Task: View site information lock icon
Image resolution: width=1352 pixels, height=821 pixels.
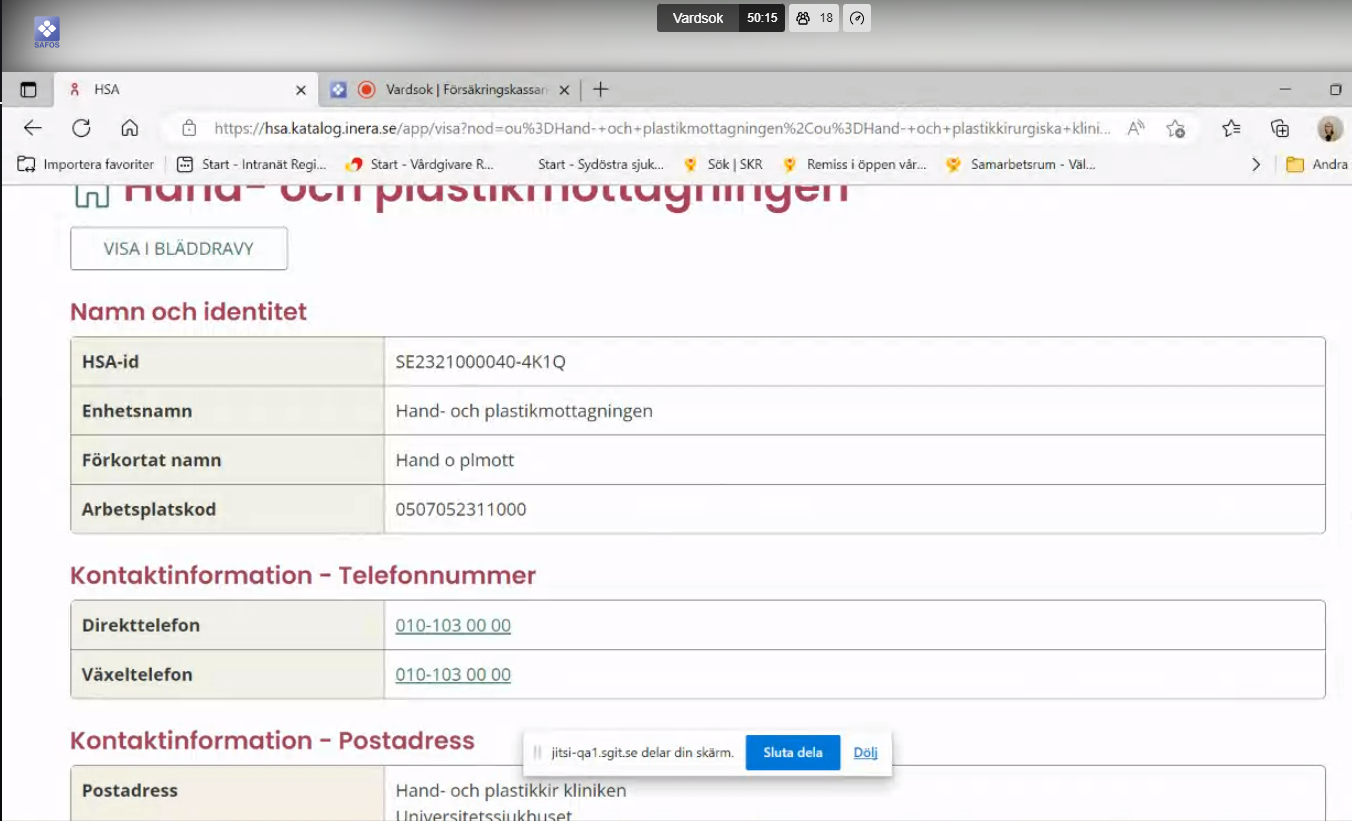Action: [x=188, y=128]
